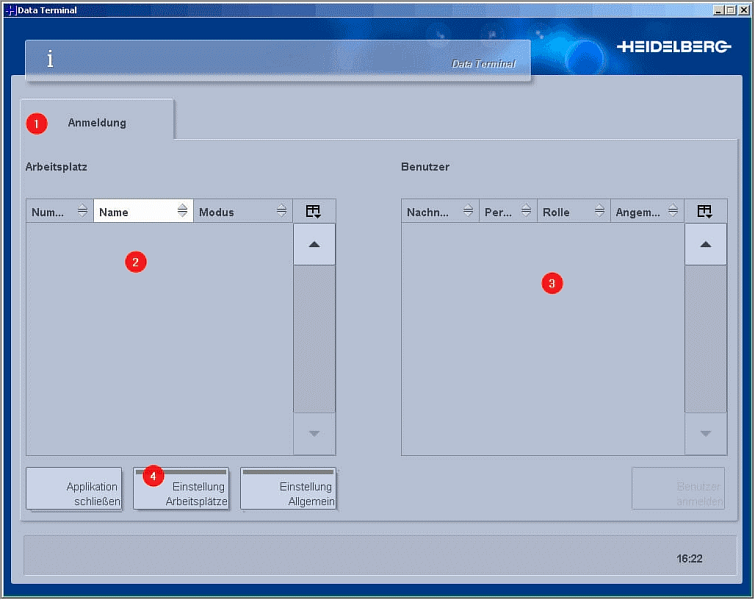Open Einstellung Allgemein settings
Image resolution: width=755 pixels, height=600 pixels.
[x=288, y=490]
